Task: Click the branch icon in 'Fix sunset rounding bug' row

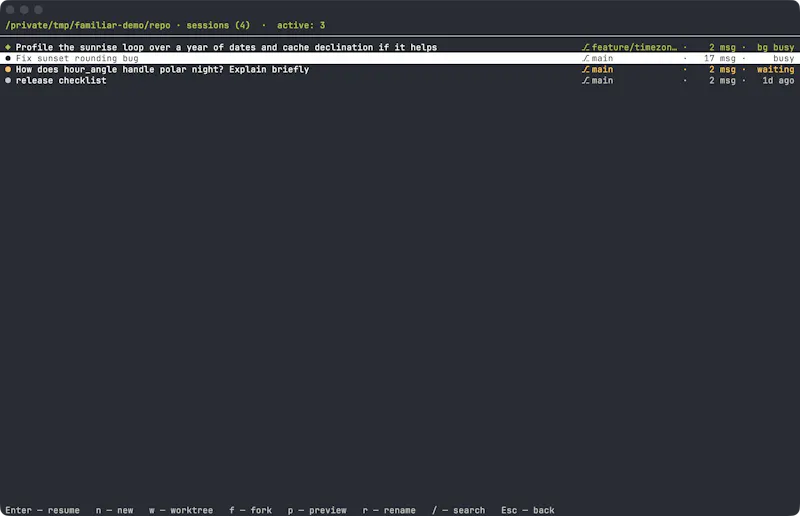Action: (586, 58)
